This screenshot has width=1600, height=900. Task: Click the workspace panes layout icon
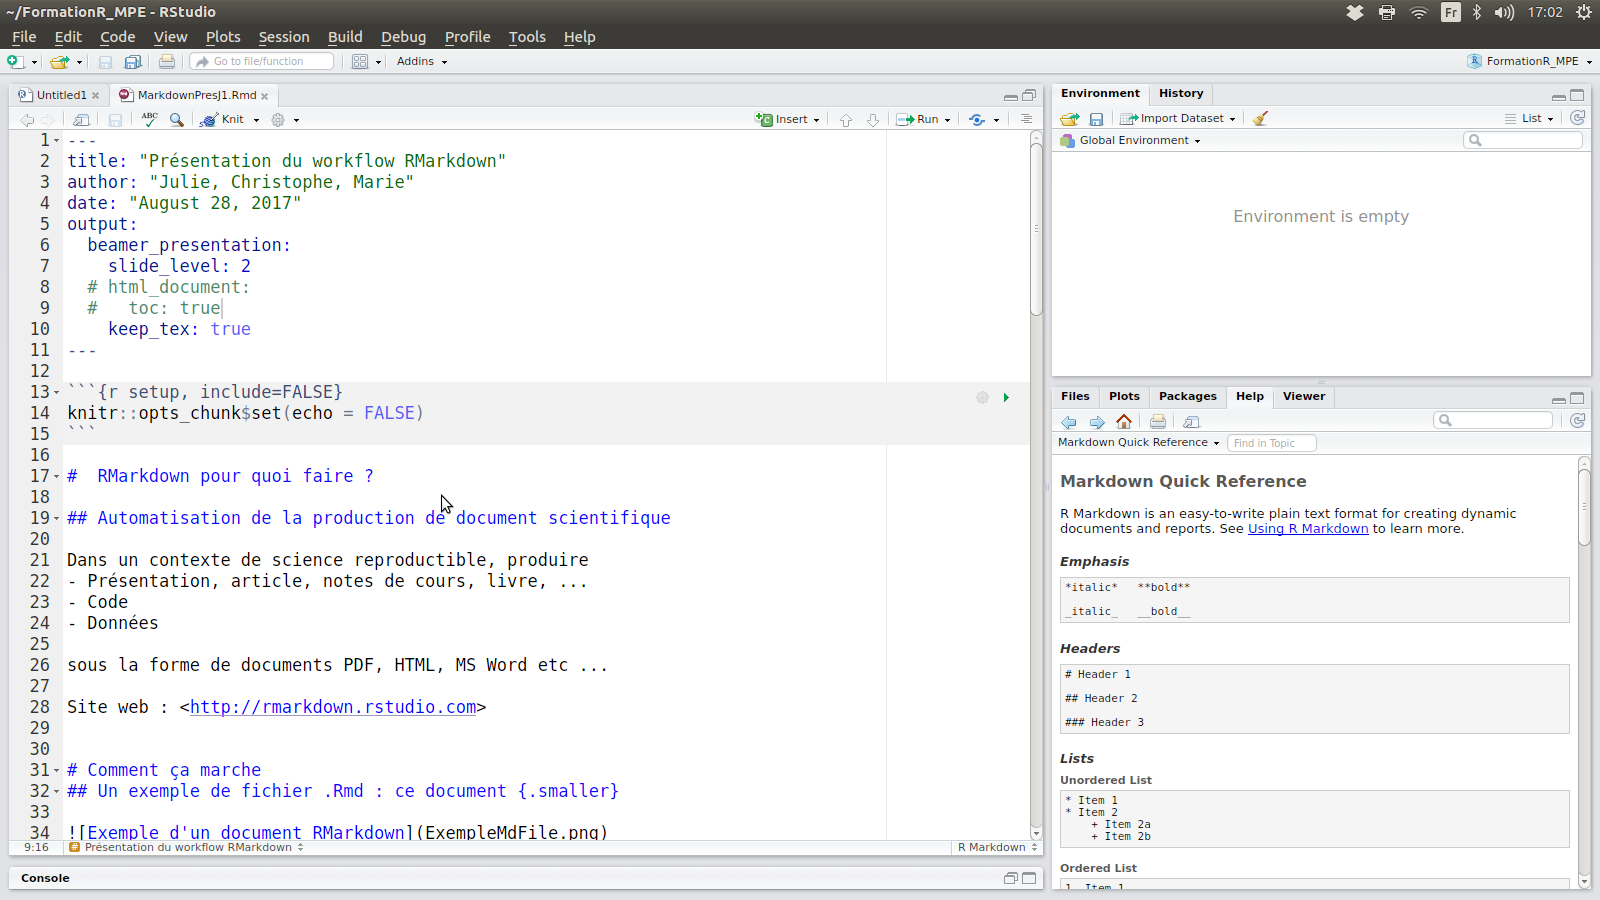click(360, 62)
